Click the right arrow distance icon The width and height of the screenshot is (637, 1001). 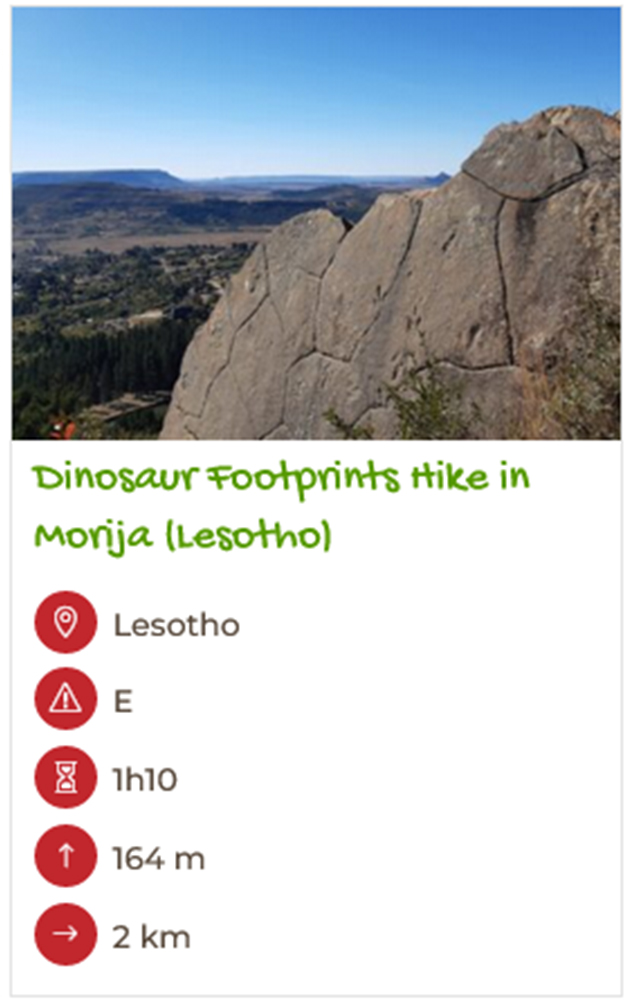coord(66,935)
